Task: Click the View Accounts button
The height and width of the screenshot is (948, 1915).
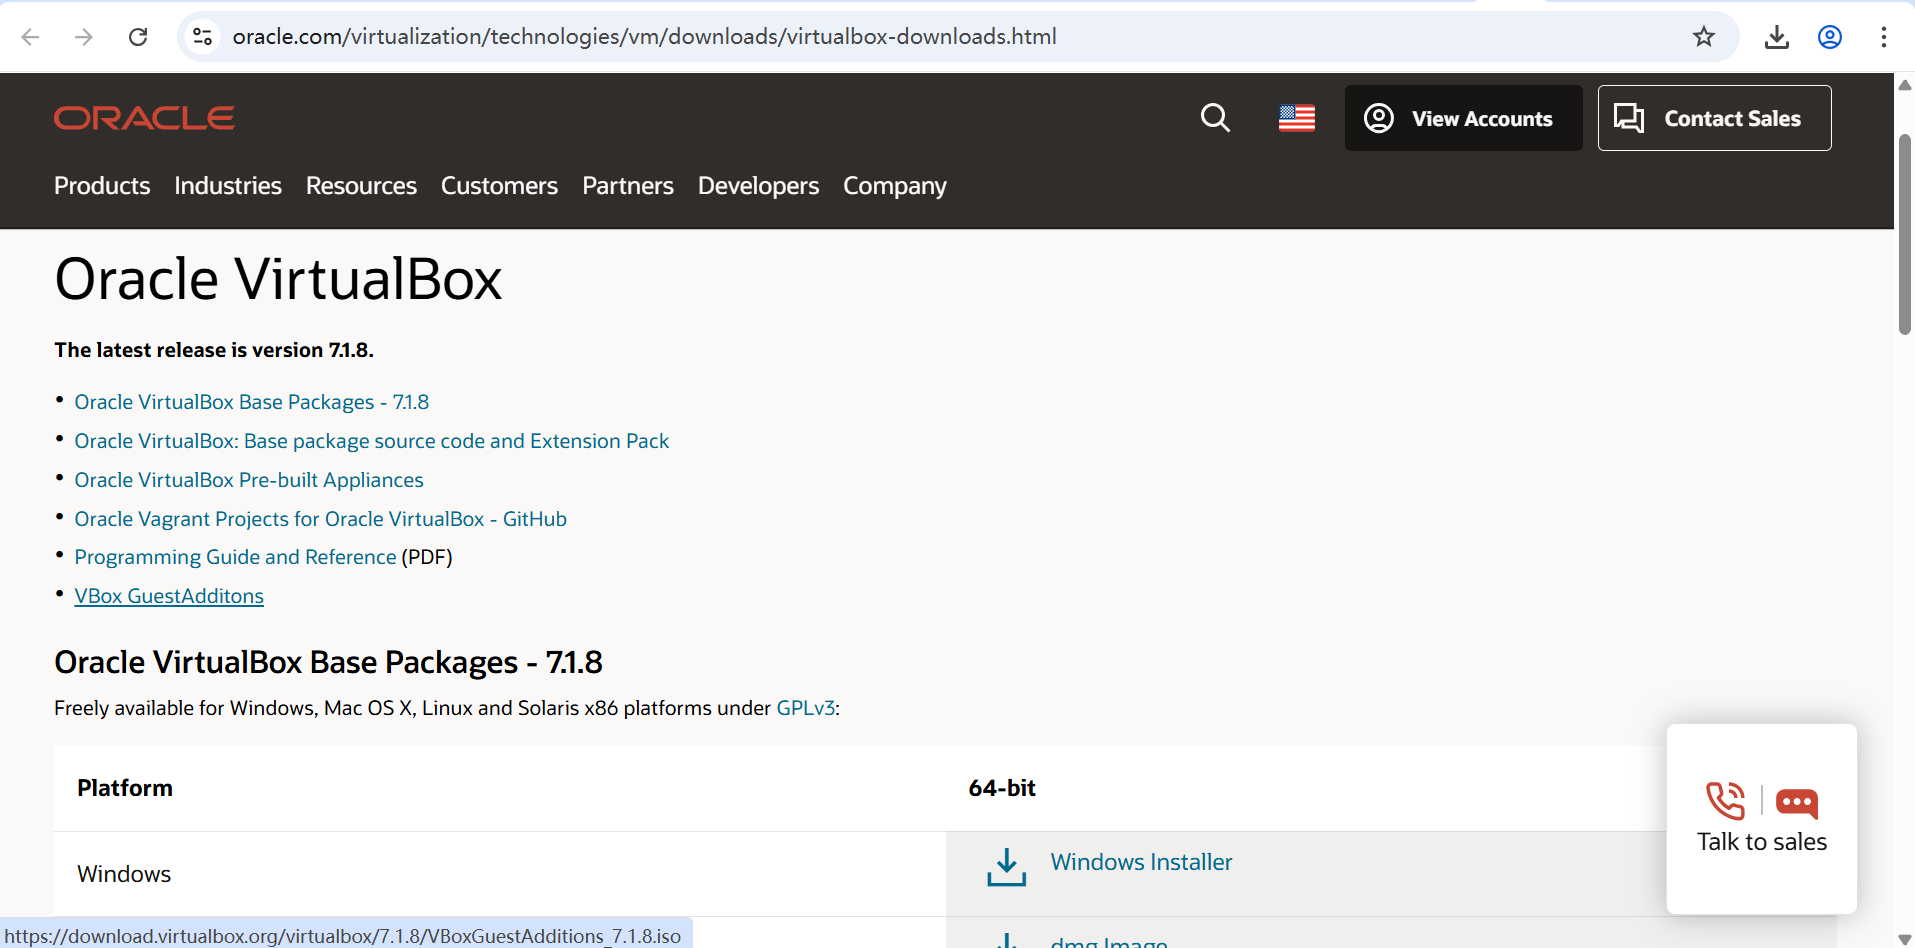Action: 1463,118
